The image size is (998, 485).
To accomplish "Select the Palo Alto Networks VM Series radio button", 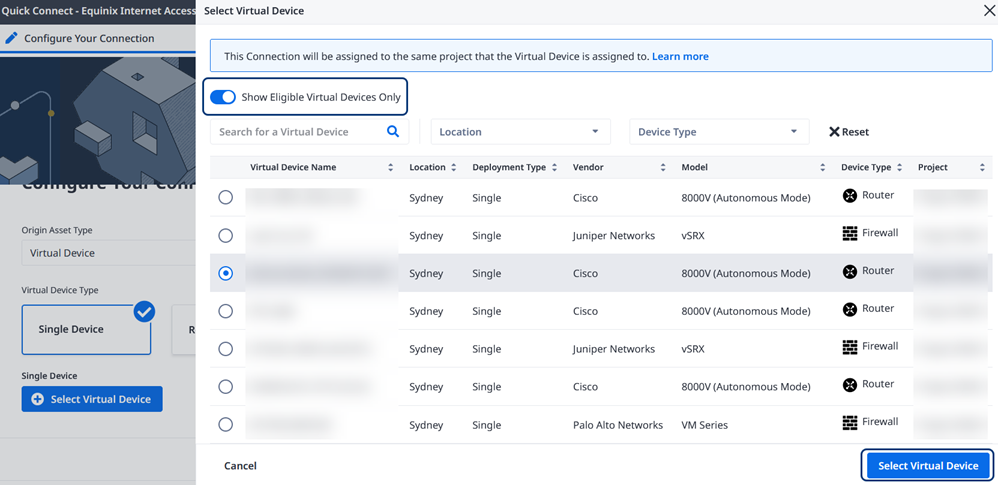I will pos(225,425).
